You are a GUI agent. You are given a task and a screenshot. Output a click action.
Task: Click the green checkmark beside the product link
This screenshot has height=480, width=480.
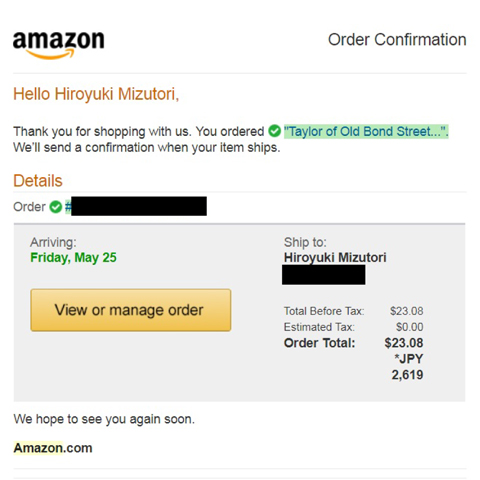click(274, 131)
